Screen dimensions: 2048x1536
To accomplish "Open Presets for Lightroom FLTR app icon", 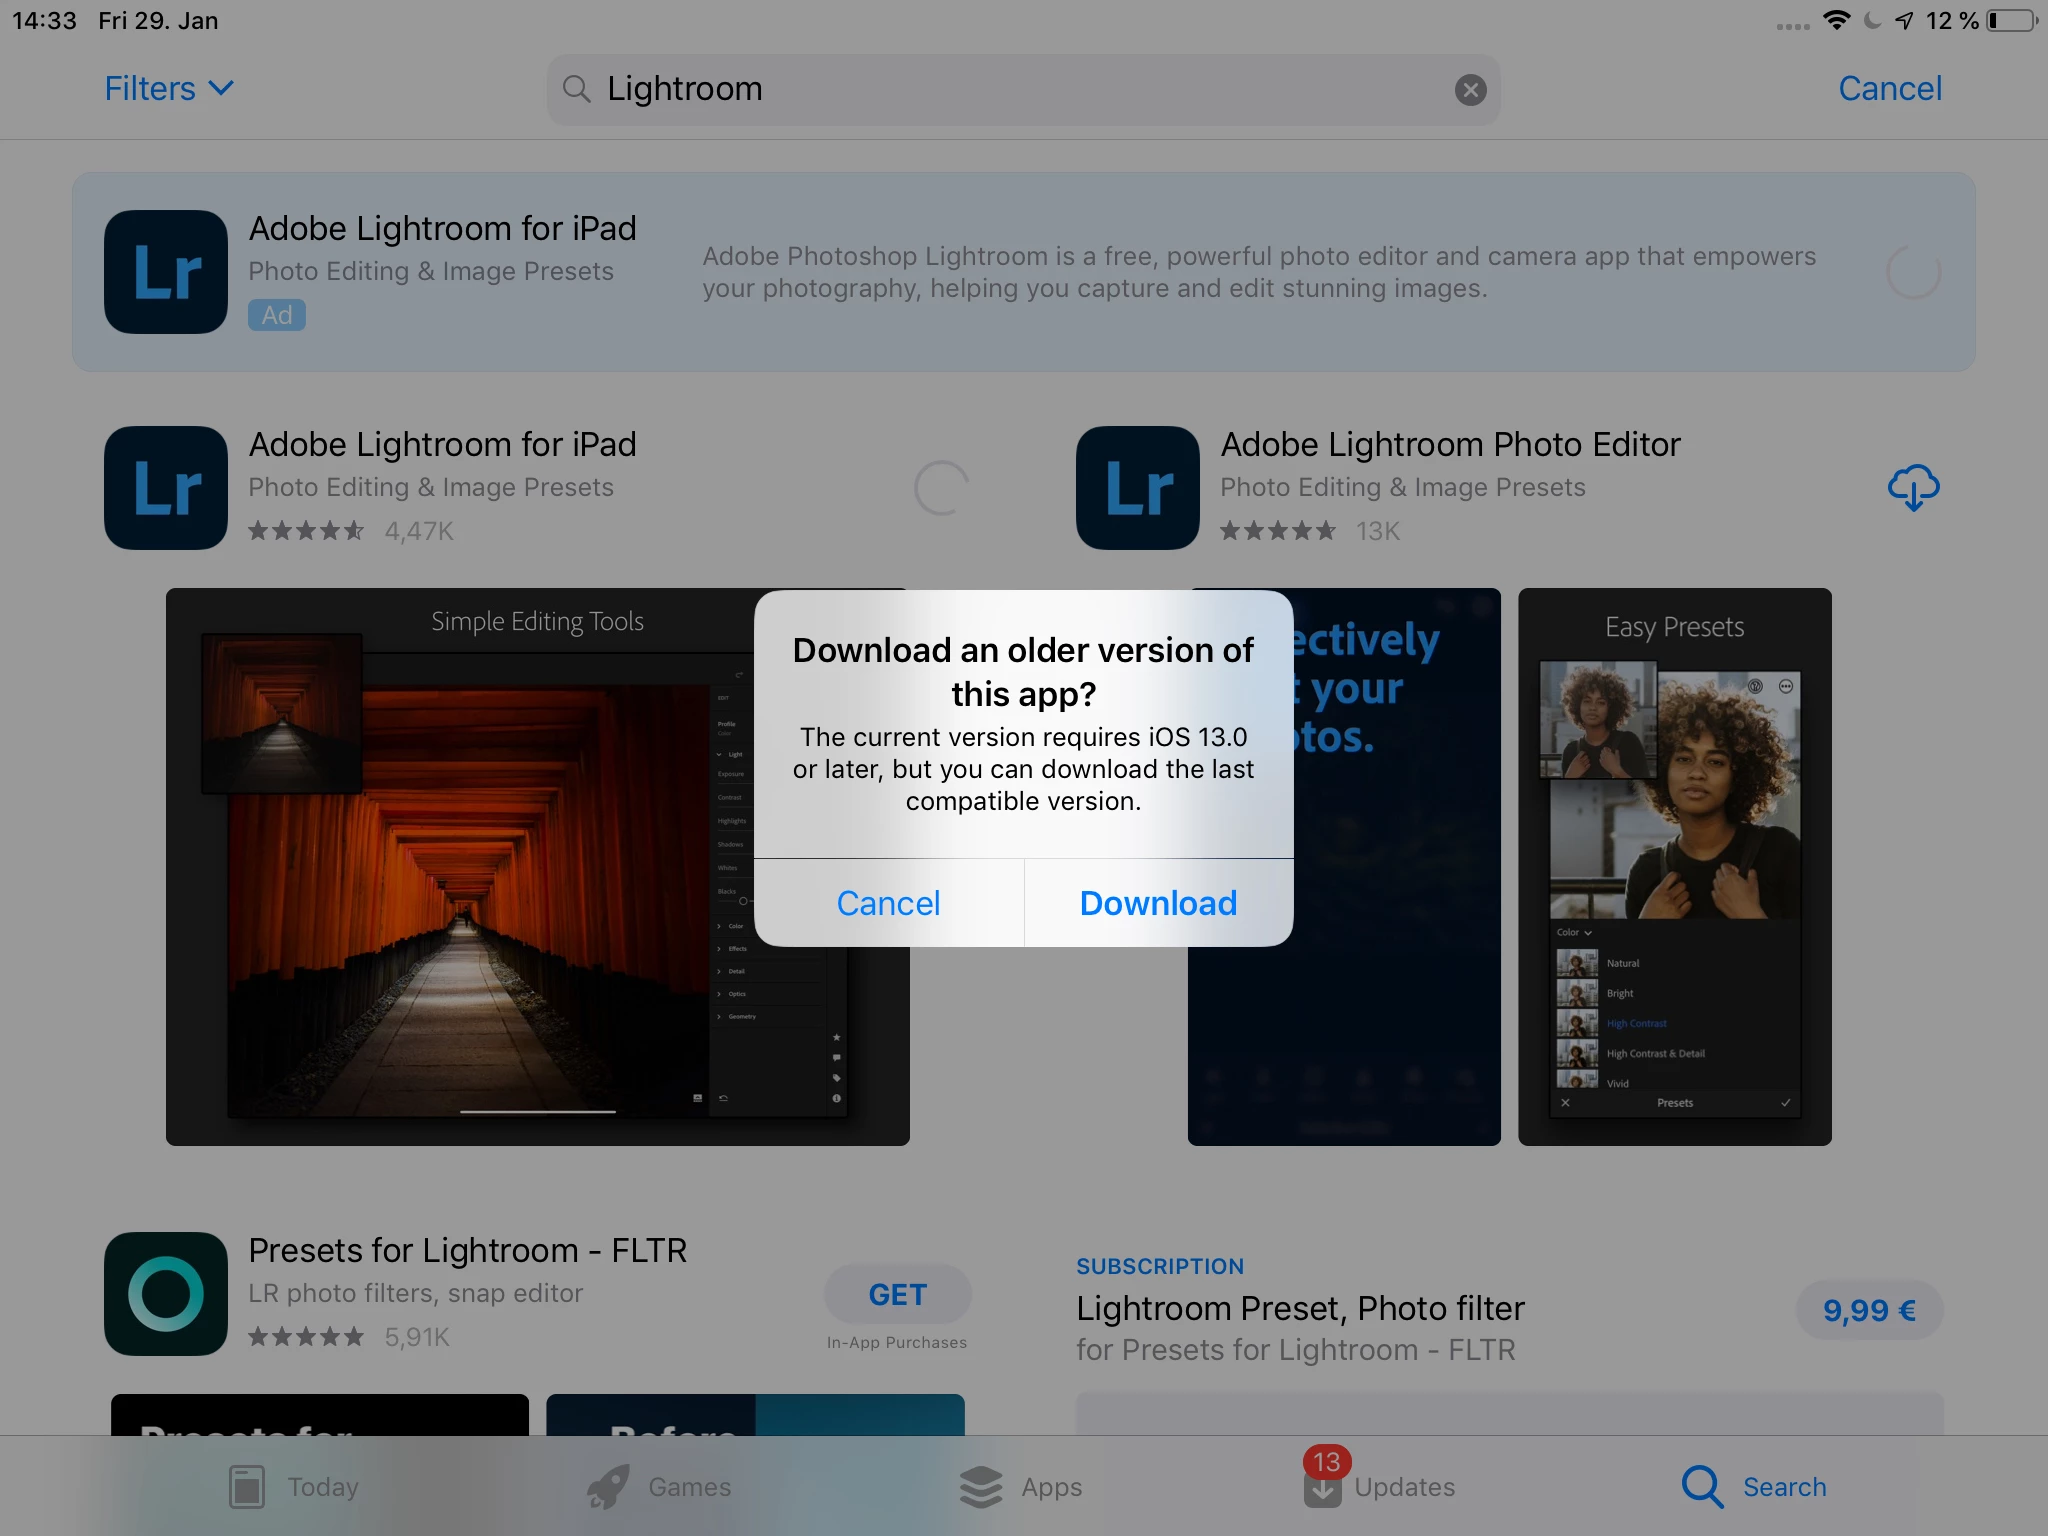I will tap(166, 1294).
